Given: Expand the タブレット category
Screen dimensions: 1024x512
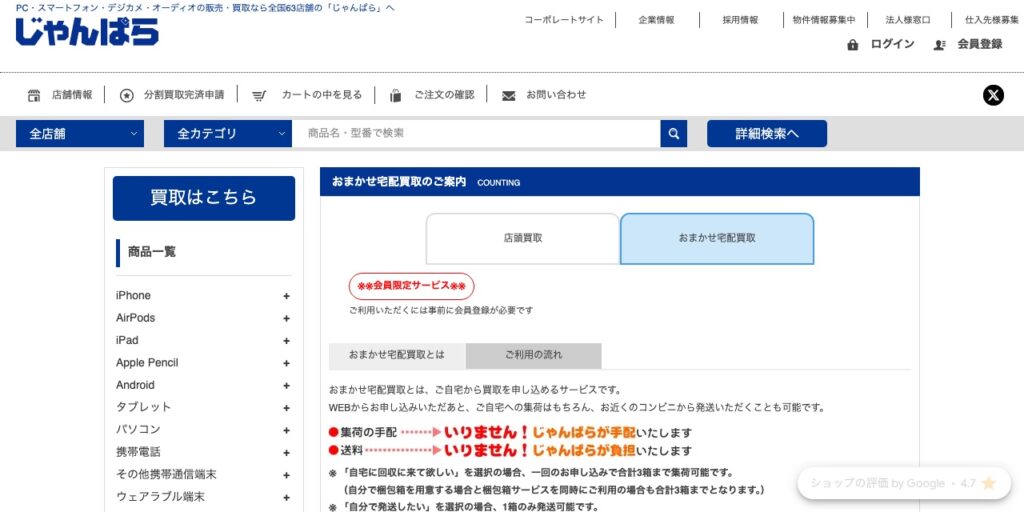Looking at the screenshot, I should pos(286,408).
